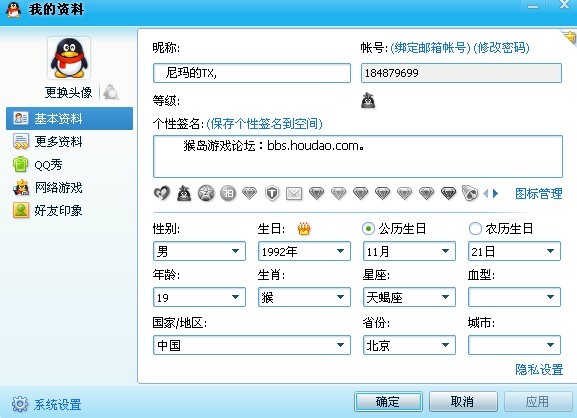Viewport: 577px width, 418px height.
Task: Click the 好友印象 person icon
Action: point(21,210)
